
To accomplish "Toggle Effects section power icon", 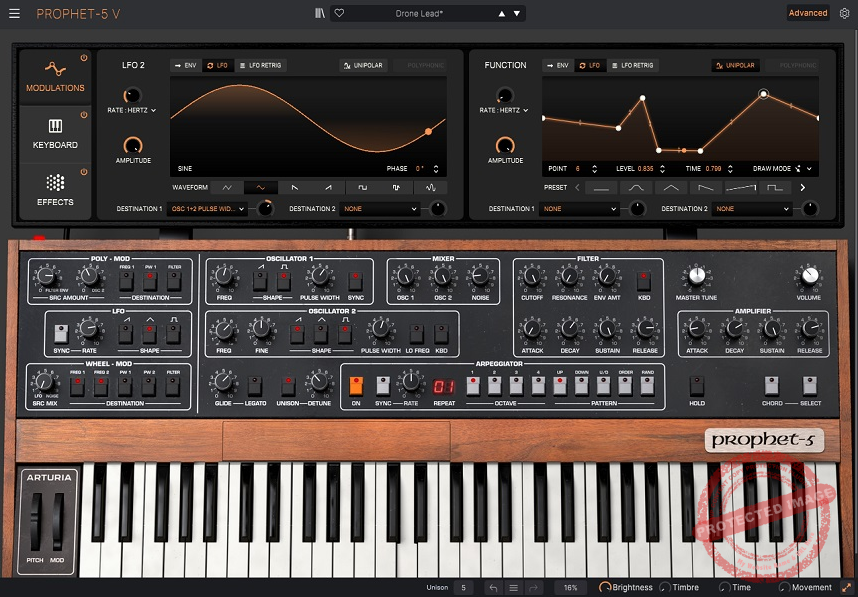I will click(84, 172).
